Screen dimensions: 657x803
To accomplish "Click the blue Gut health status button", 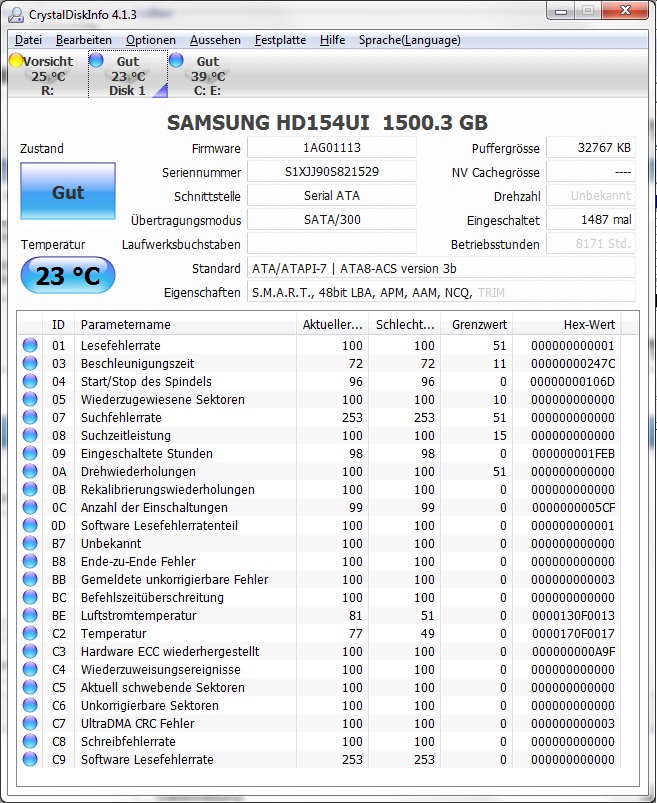I will (68, 191).
